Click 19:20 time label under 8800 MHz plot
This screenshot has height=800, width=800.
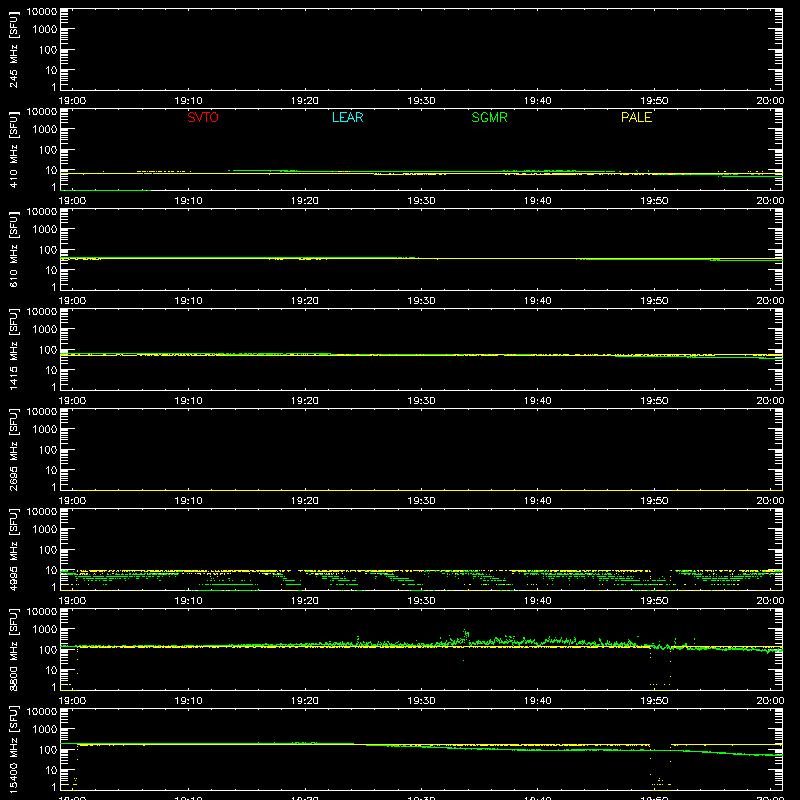point(305,701)
